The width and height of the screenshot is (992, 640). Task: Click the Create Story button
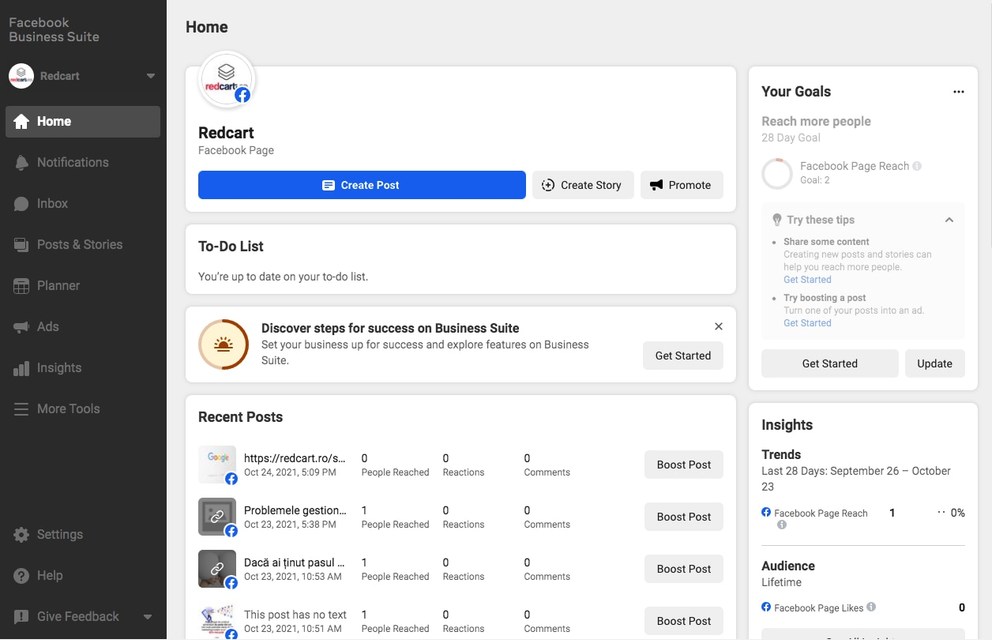582,185
